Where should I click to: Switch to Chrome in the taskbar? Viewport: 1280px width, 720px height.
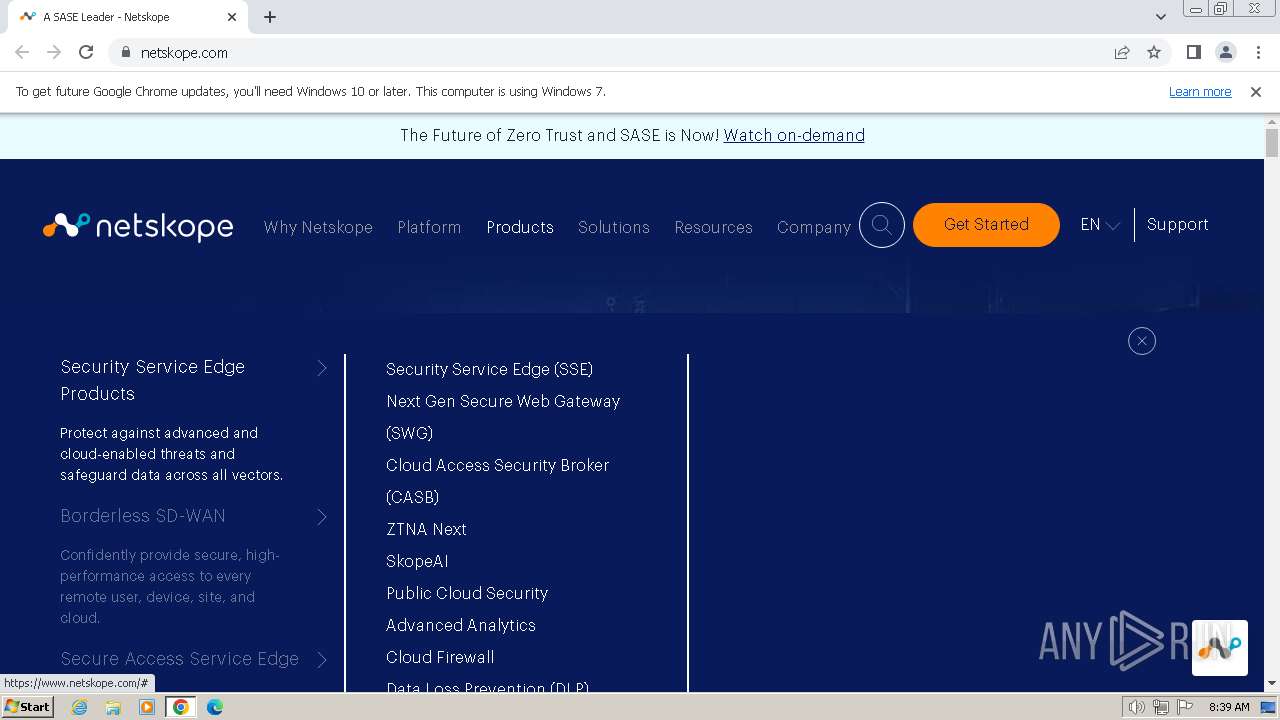180,707
